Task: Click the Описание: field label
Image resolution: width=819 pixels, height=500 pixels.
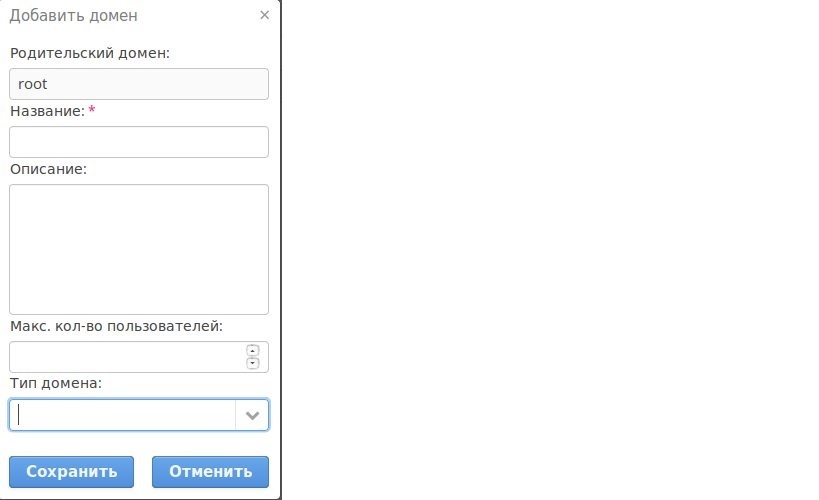Action: [x=48, y=169]
